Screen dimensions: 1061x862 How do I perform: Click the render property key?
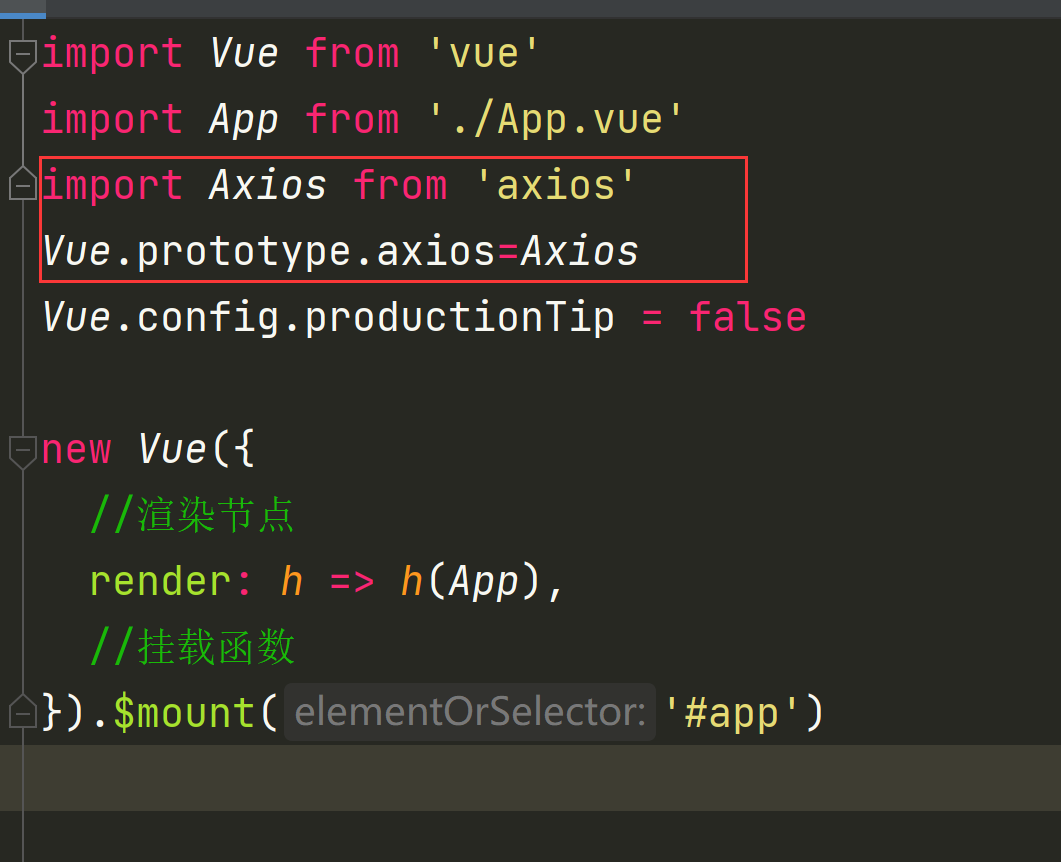pyautogui.click(x=160, y=581)
